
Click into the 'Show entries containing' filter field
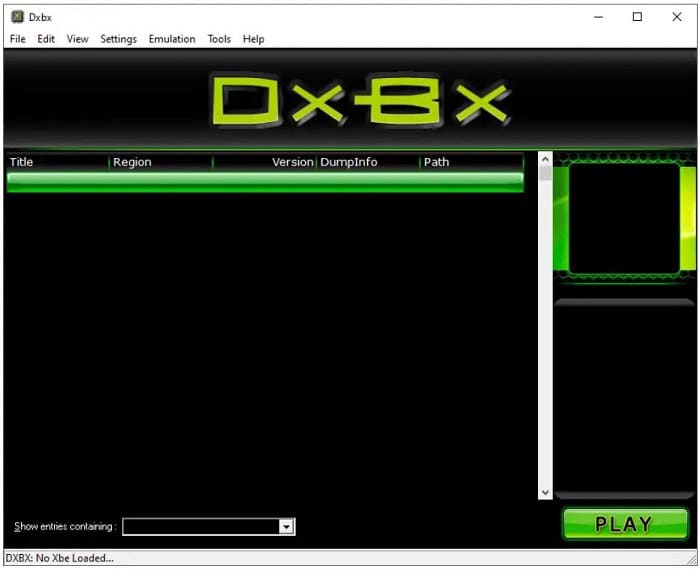[201, 527]
